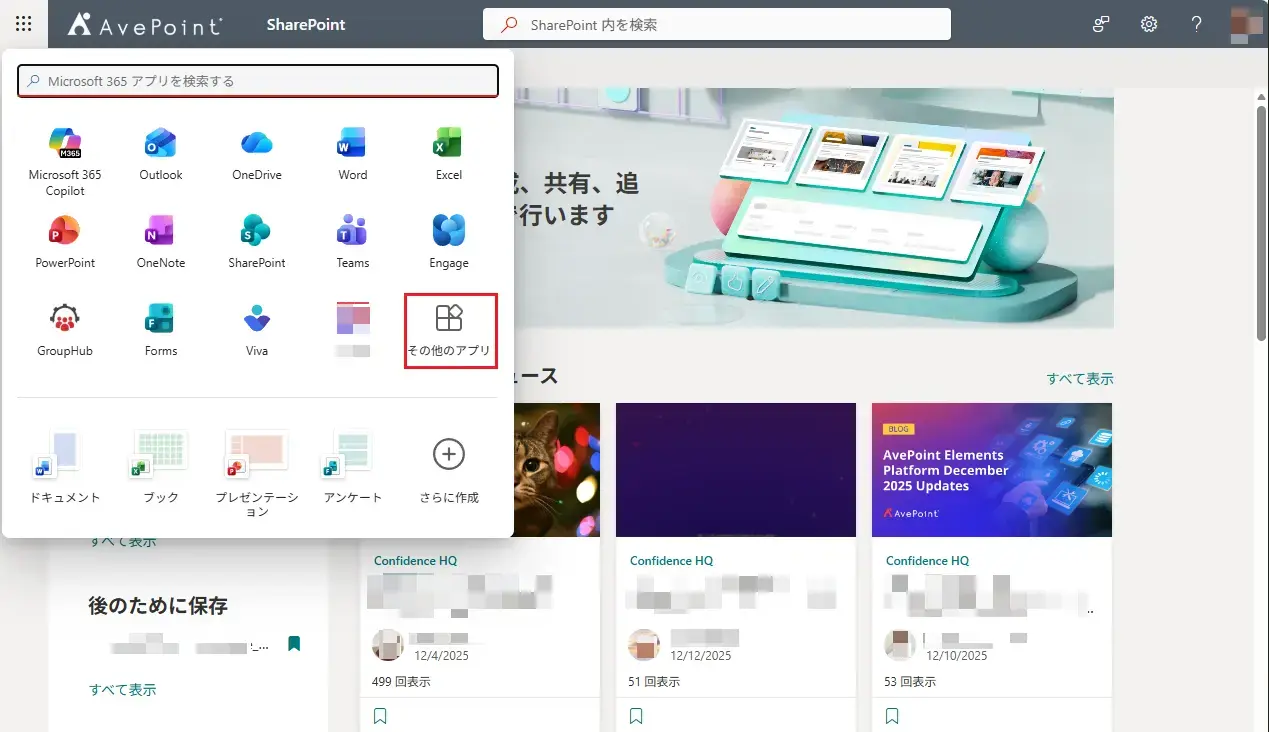The width and height of the screenshot is (1269, 732).
Task: Open Confidence HQ link on purple news card
Action: 671,561
